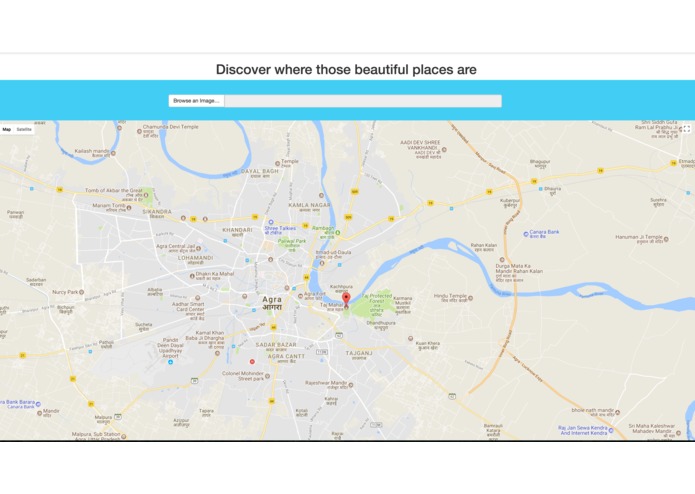Click the Agra Fort label
This screenshot has width=695, height=494.
coord(315,294)
